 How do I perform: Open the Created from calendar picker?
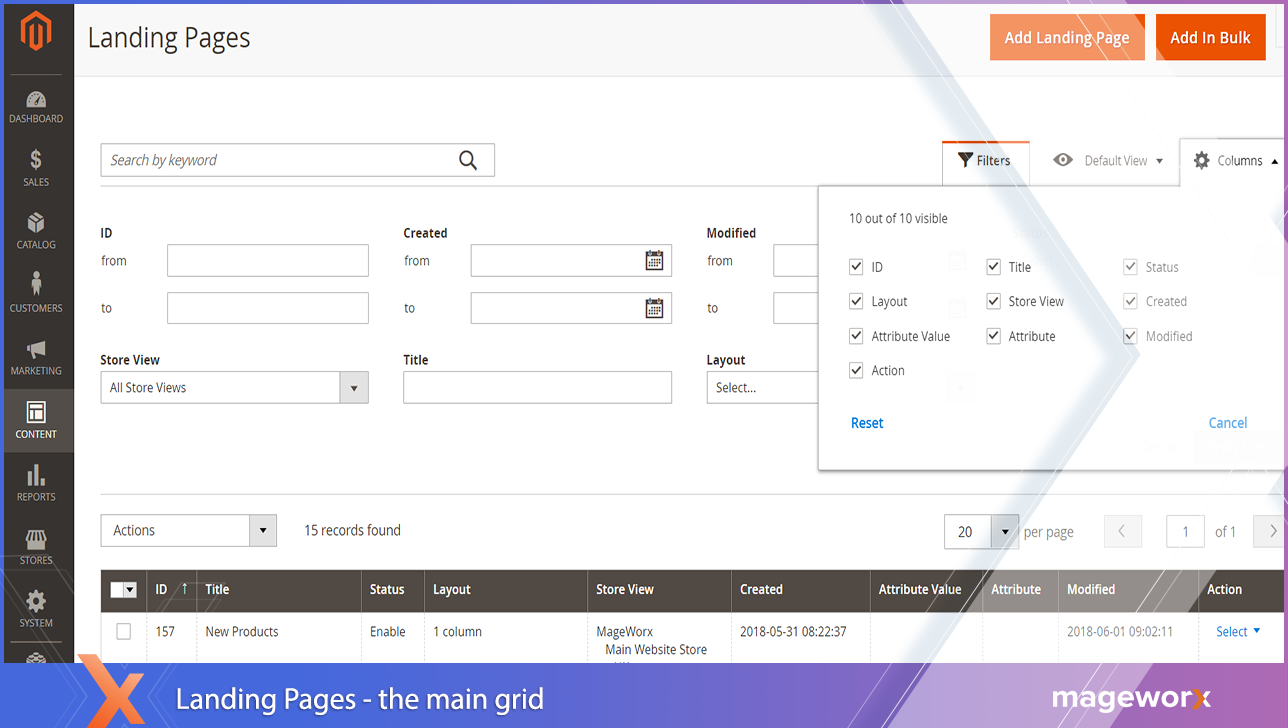[x=654, y=261]
